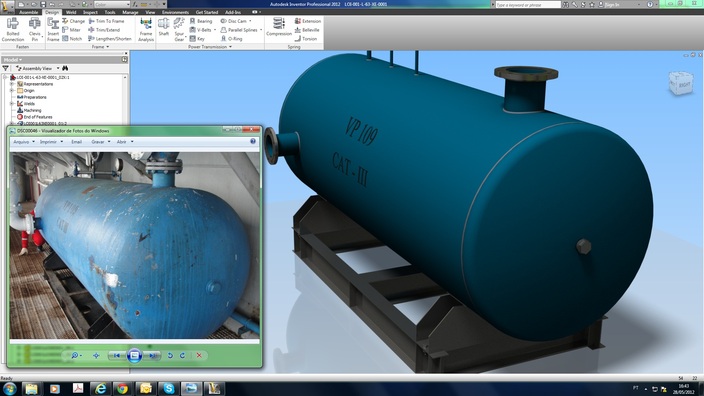The image size is (704, 396).
Task: Start slideshow in photo viewer
Action: click(134, 356)
